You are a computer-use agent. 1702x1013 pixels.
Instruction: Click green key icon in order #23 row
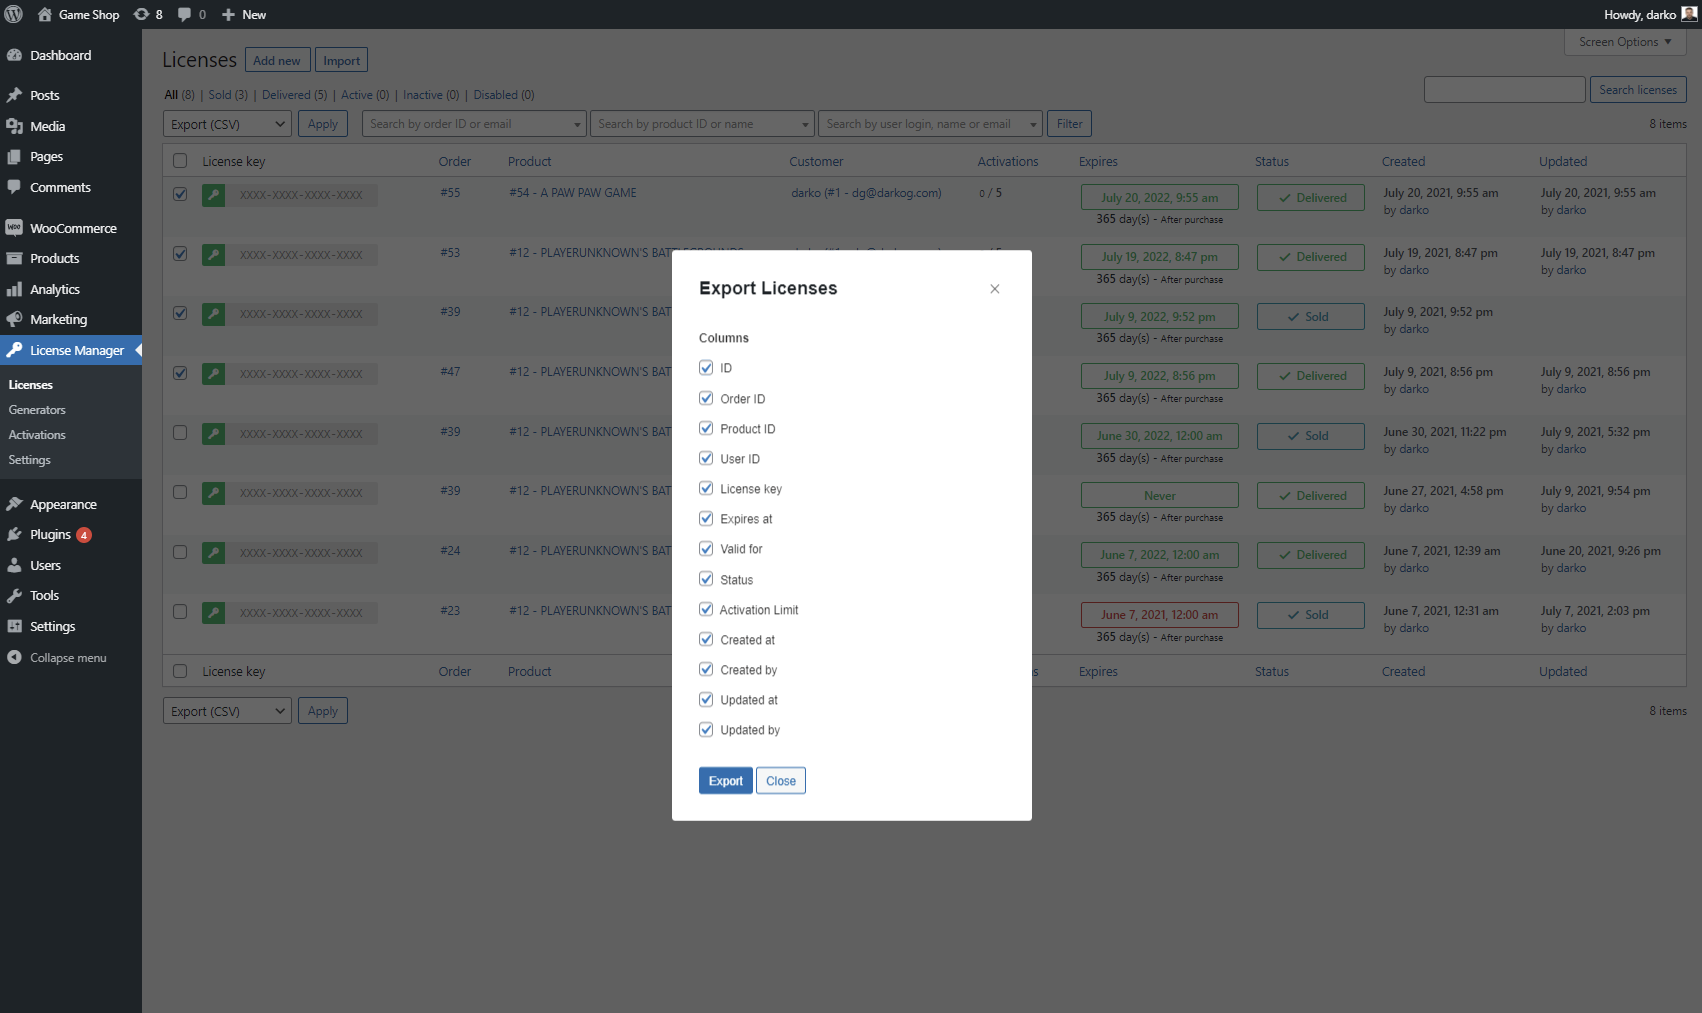tap(213, 612)
